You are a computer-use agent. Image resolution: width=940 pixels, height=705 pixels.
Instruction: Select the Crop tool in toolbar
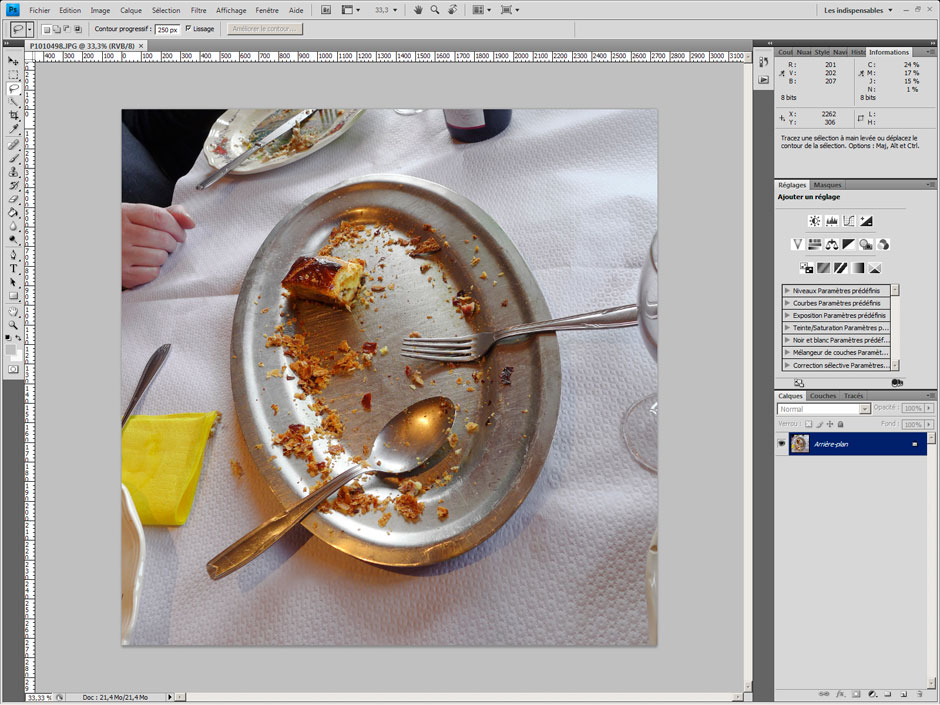[x=14, y=115]
